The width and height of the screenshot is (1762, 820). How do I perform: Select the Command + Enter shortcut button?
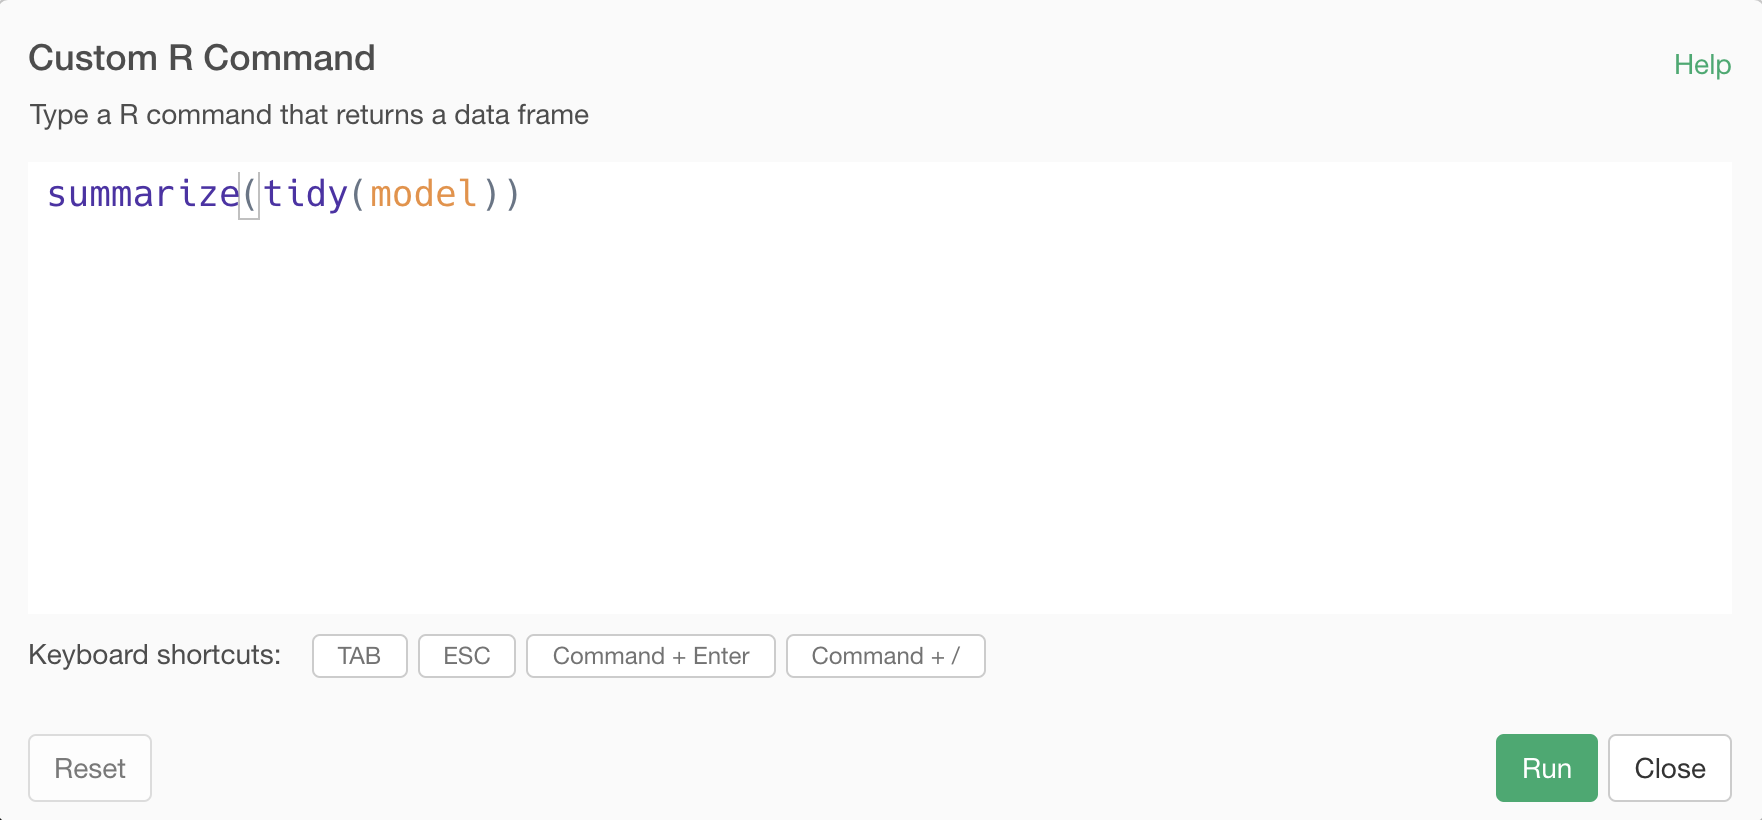650,656
